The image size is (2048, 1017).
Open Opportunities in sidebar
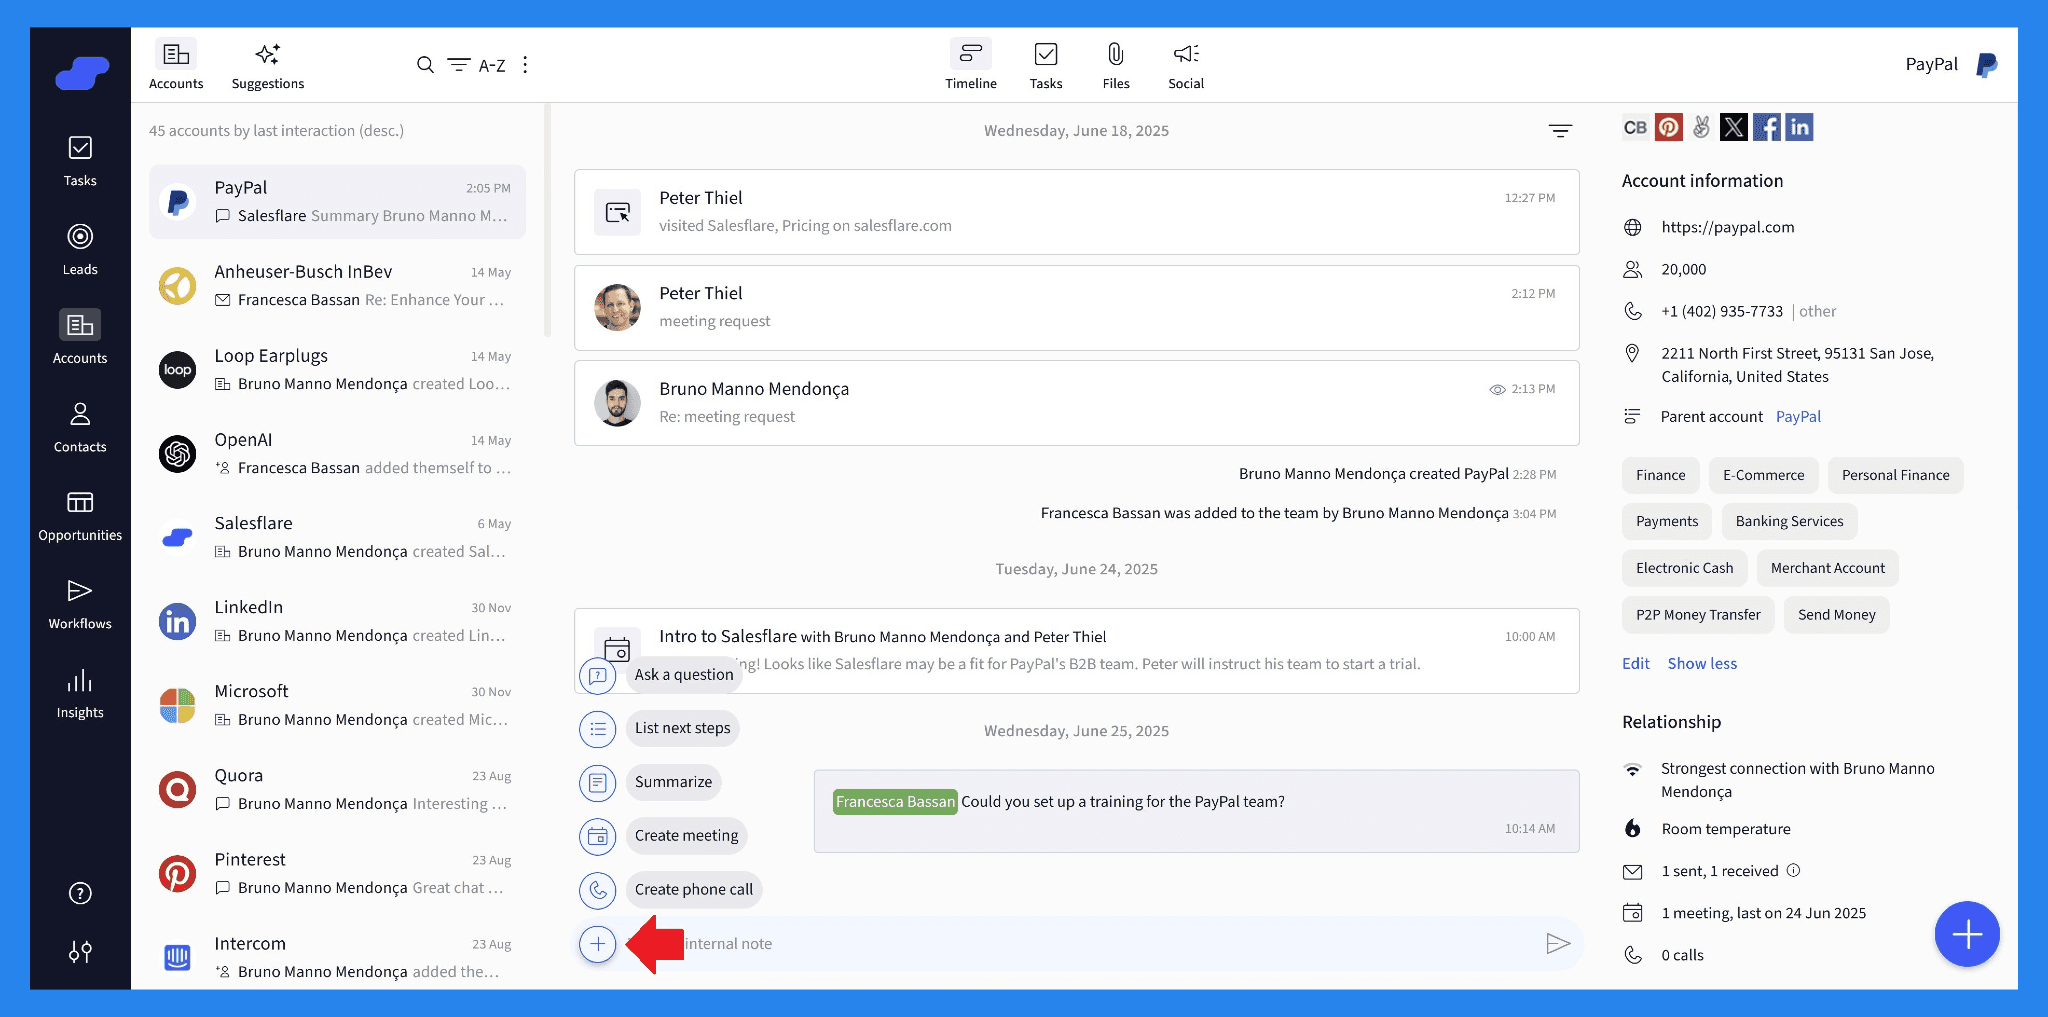[80, 516]
